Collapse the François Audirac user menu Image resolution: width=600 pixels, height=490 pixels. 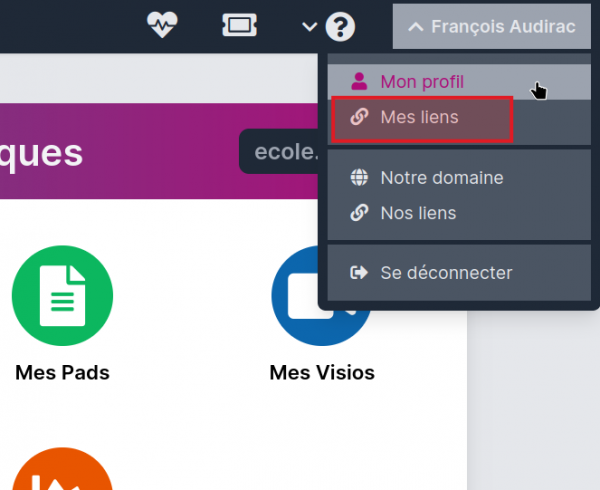click(x=492, y=27)
